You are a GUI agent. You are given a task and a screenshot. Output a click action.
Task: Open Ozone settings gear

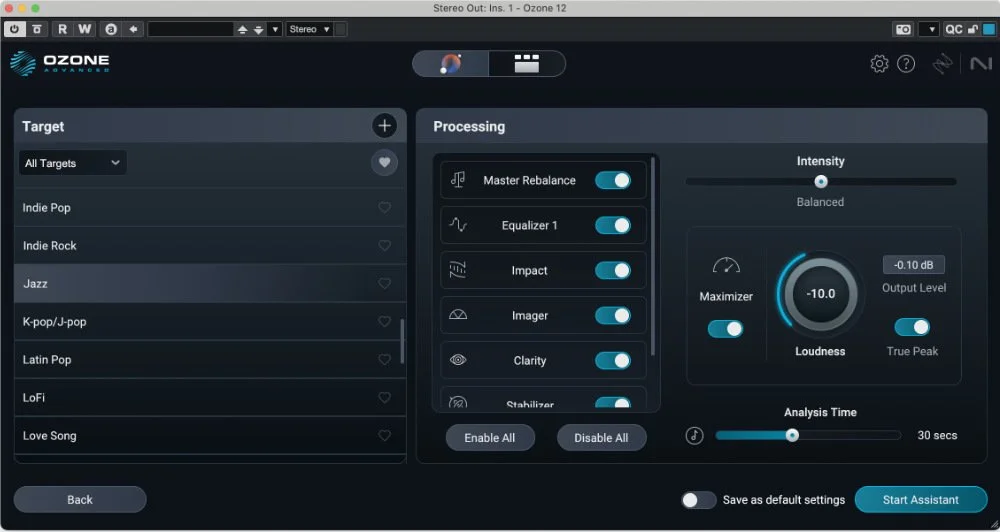click(879, 64)
